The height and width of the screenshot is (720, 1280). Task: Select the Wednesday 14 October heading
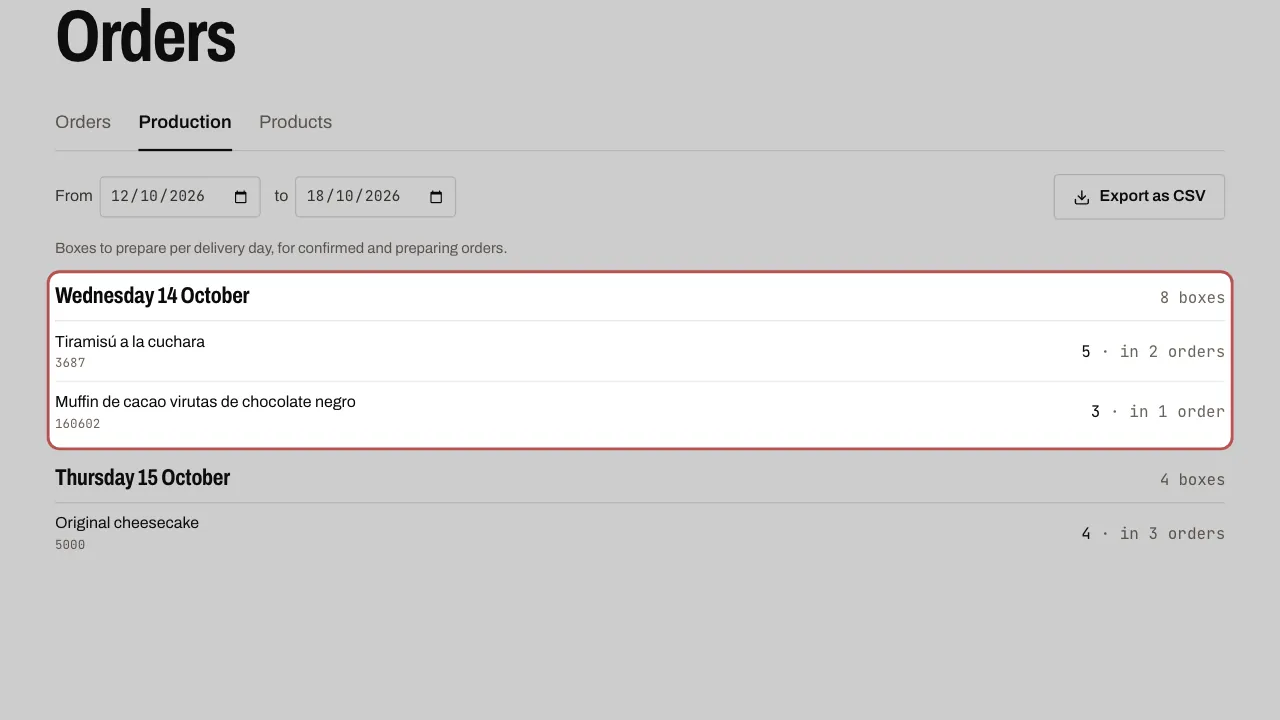(x=152, y=295)
